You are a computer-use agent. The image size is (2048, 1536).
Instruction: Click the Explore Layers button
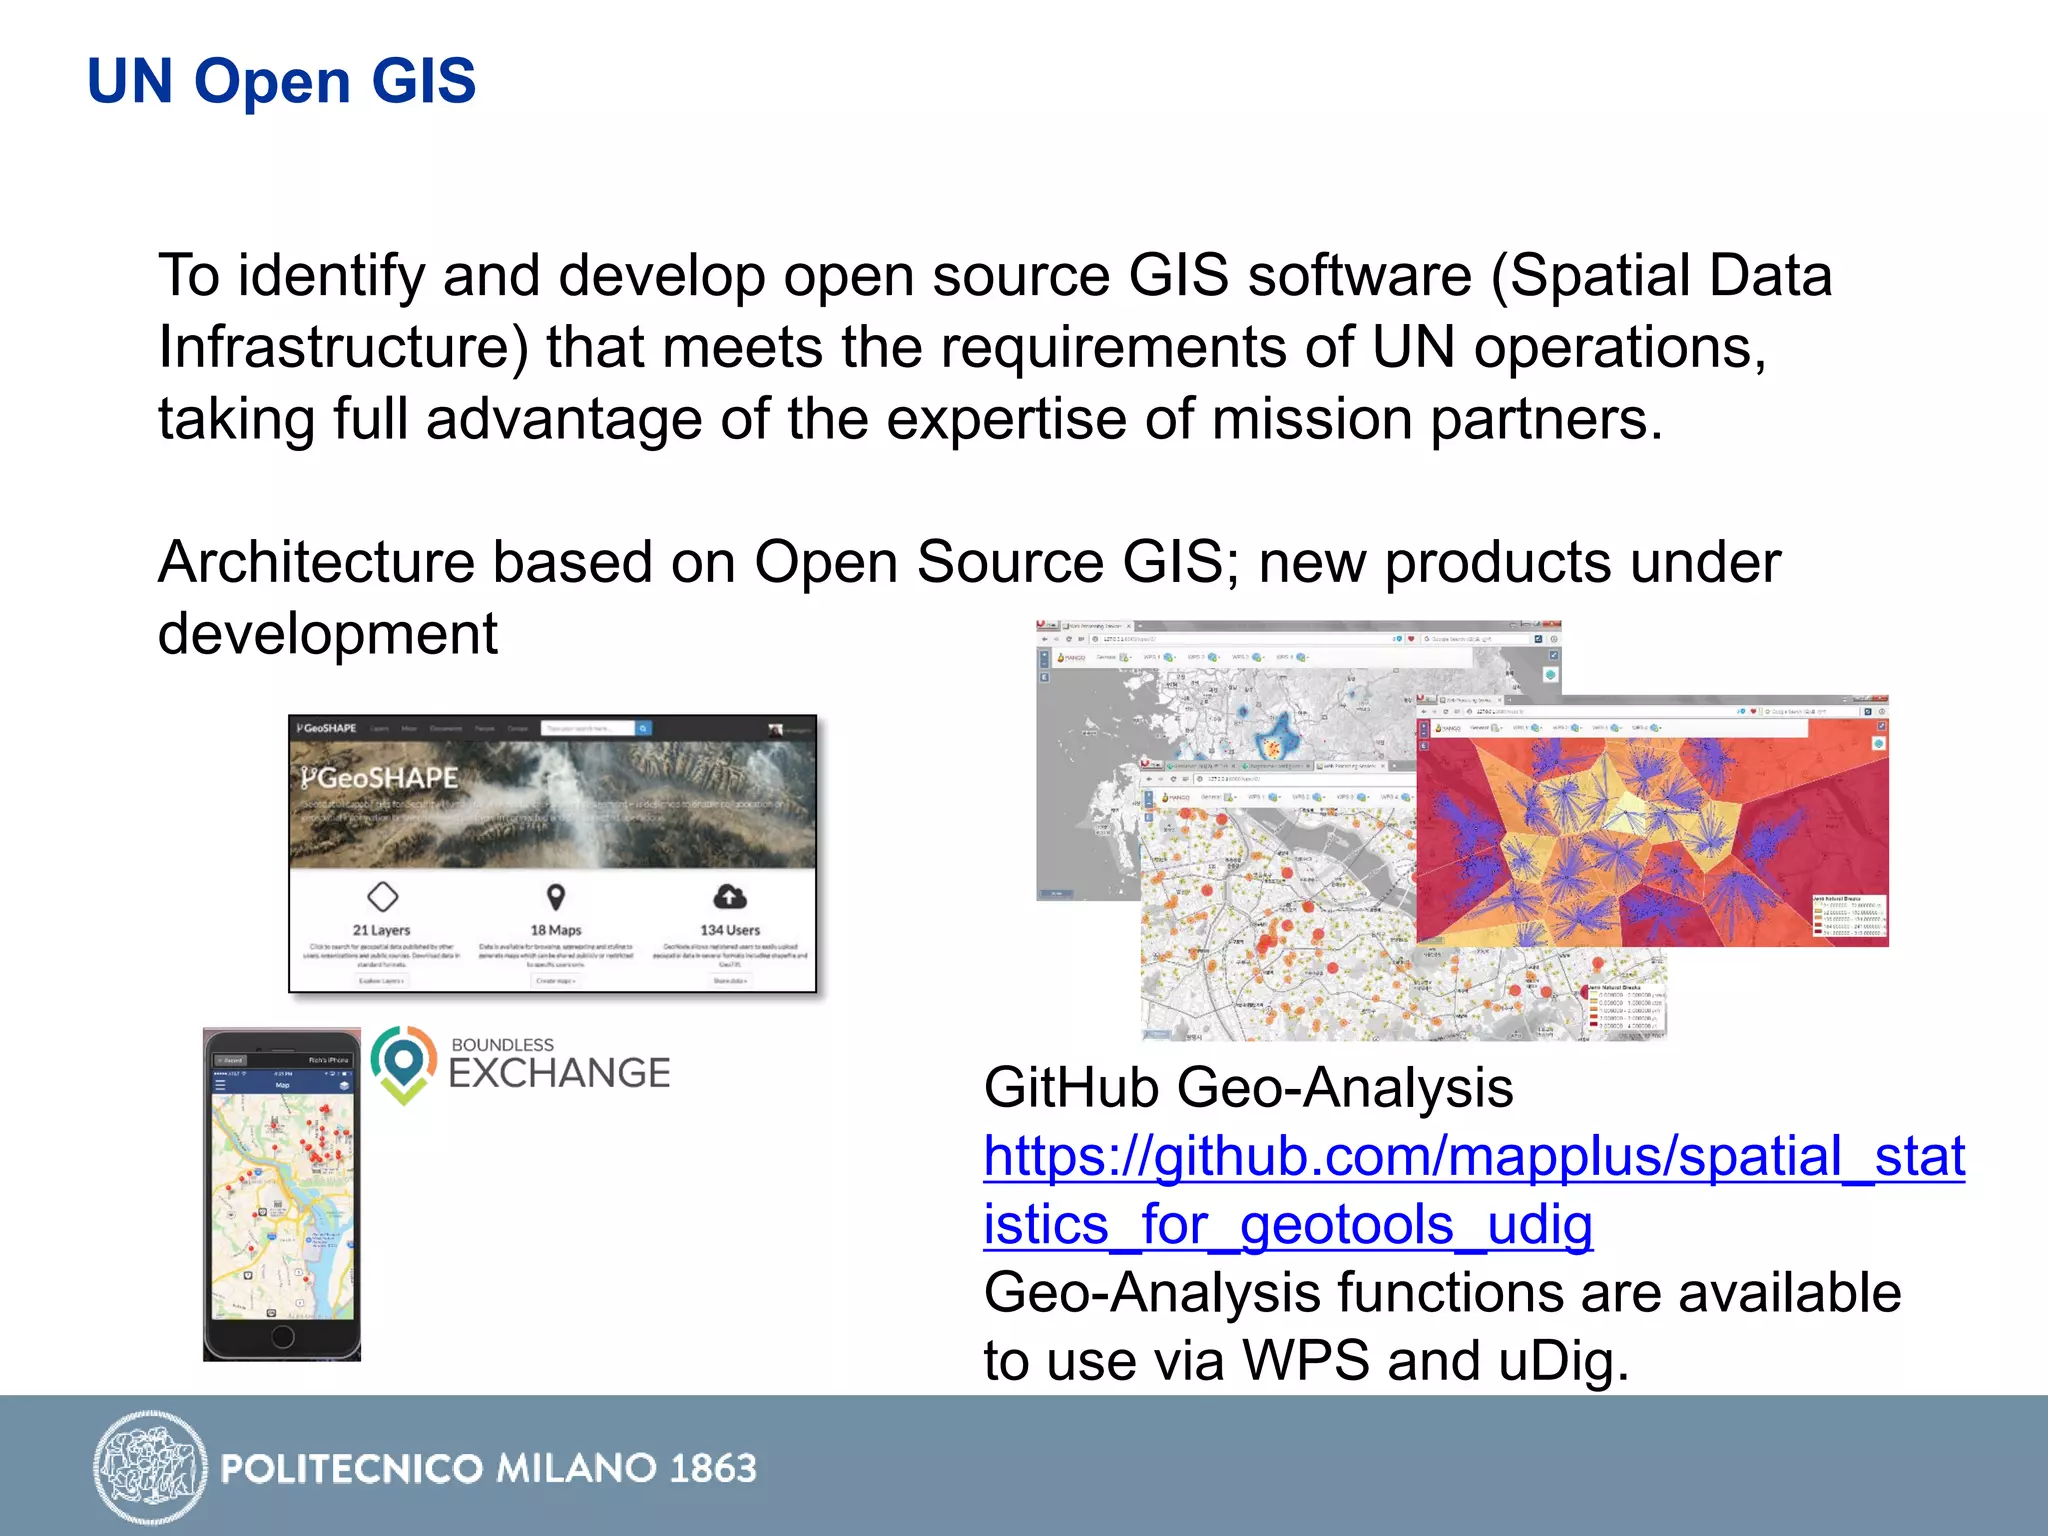point(381,981)
